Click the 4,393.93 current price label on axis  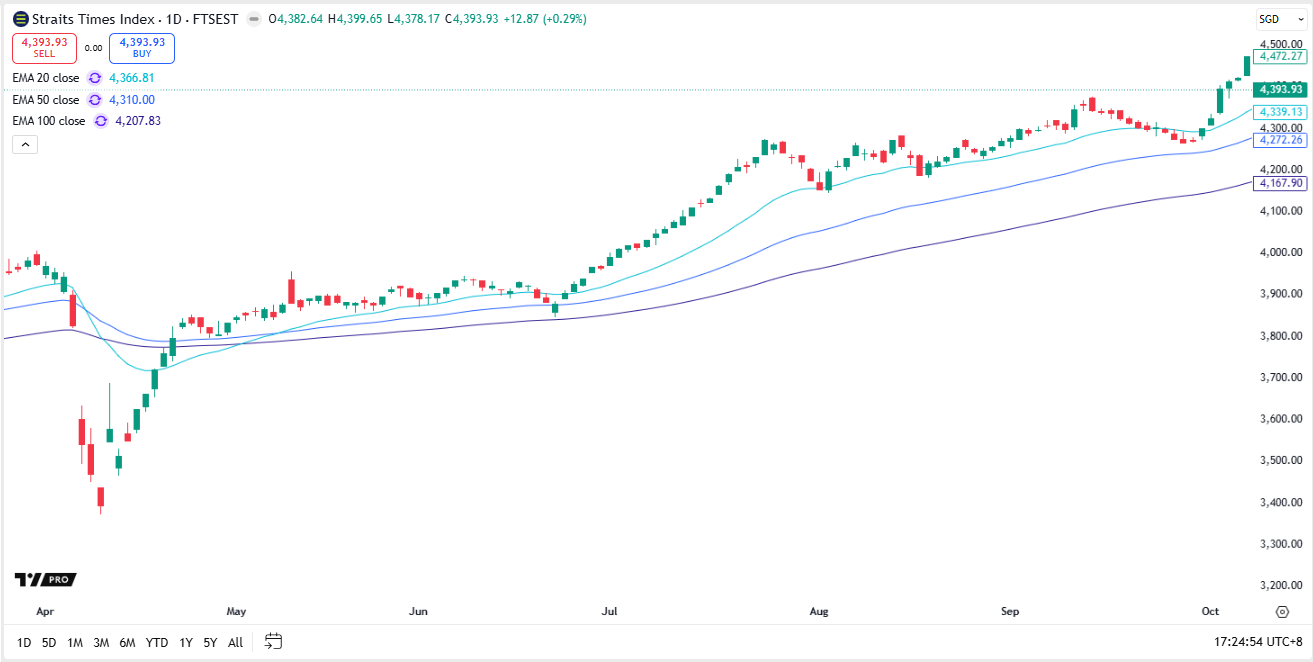pos(1281,90)
